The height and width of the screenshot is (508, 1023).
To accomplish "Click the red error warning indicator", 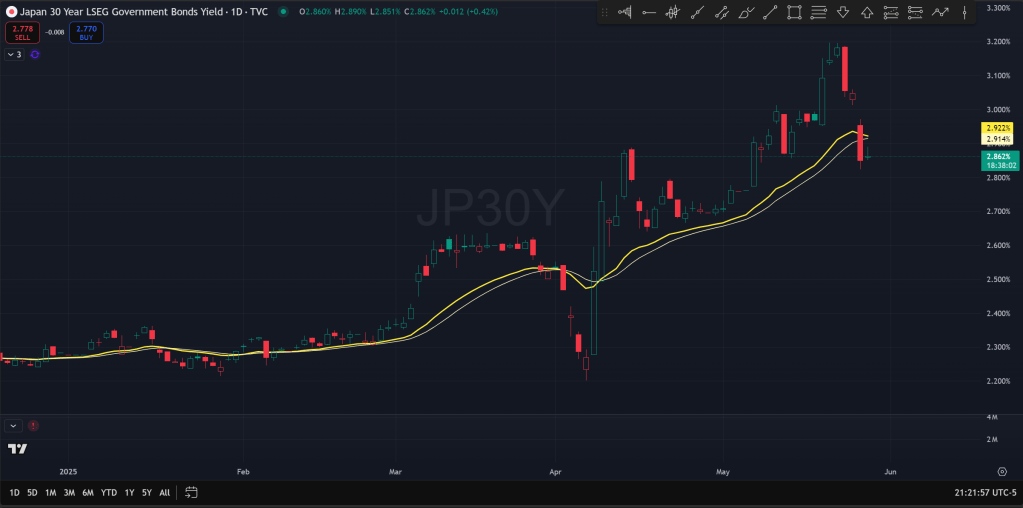I will (x=33, y=425).
